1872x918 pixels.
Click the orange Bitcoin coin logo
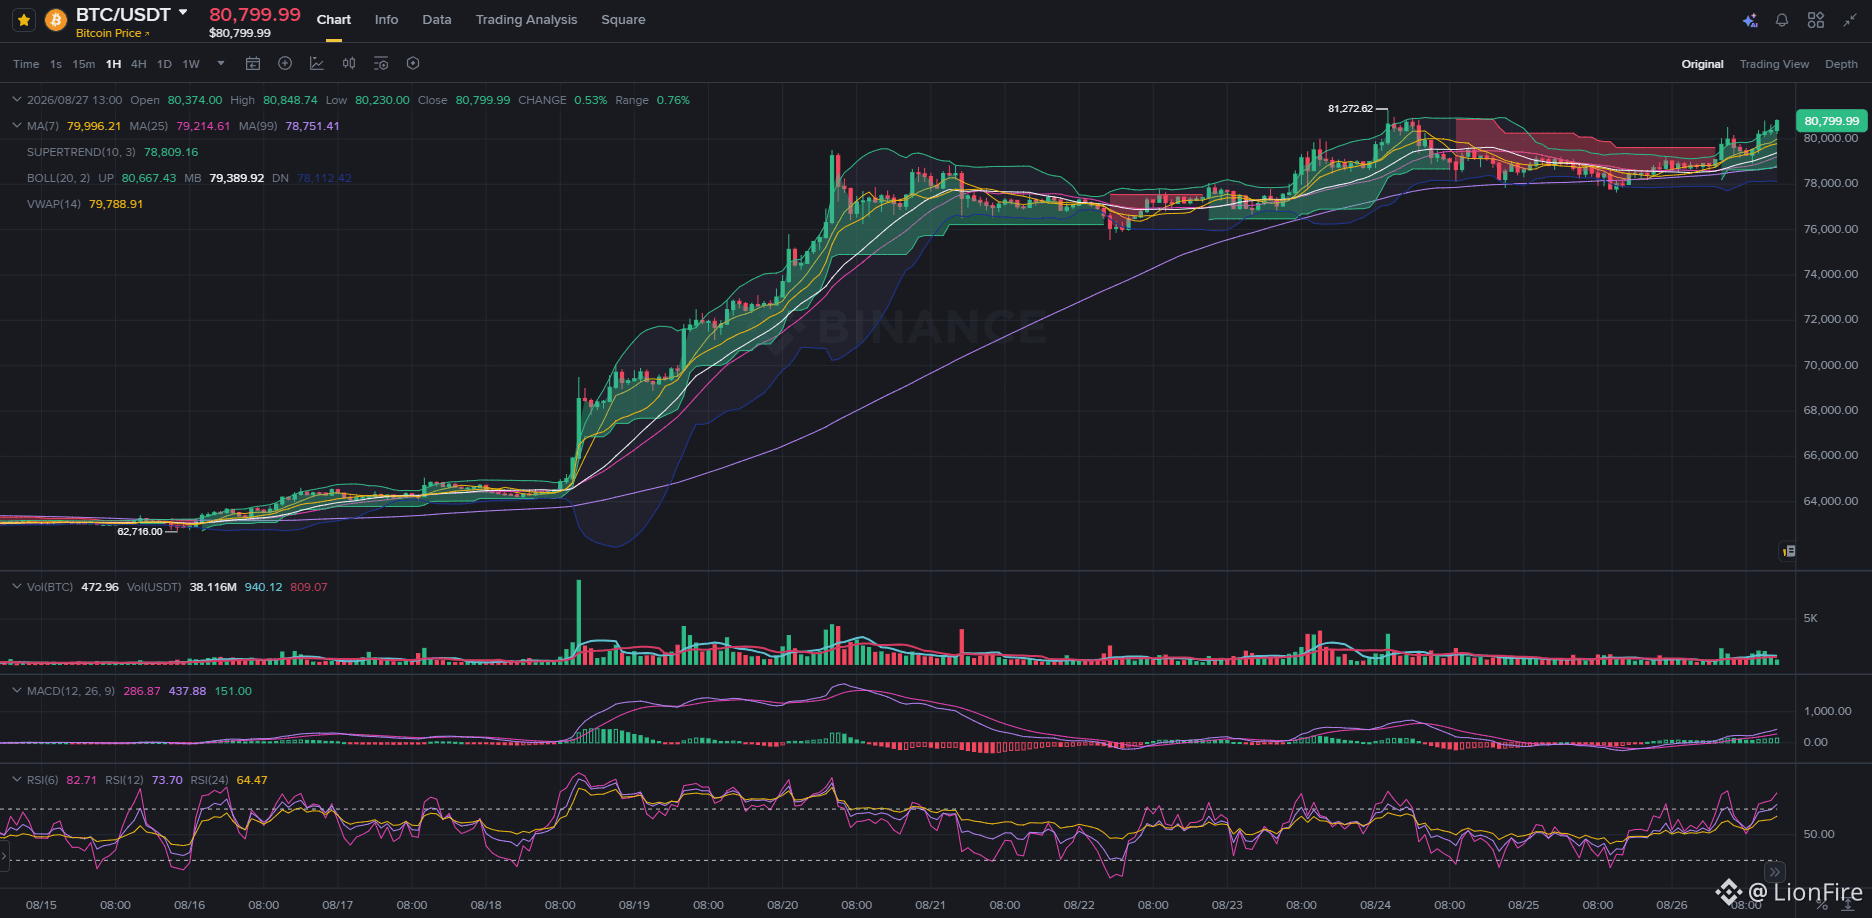56,20
